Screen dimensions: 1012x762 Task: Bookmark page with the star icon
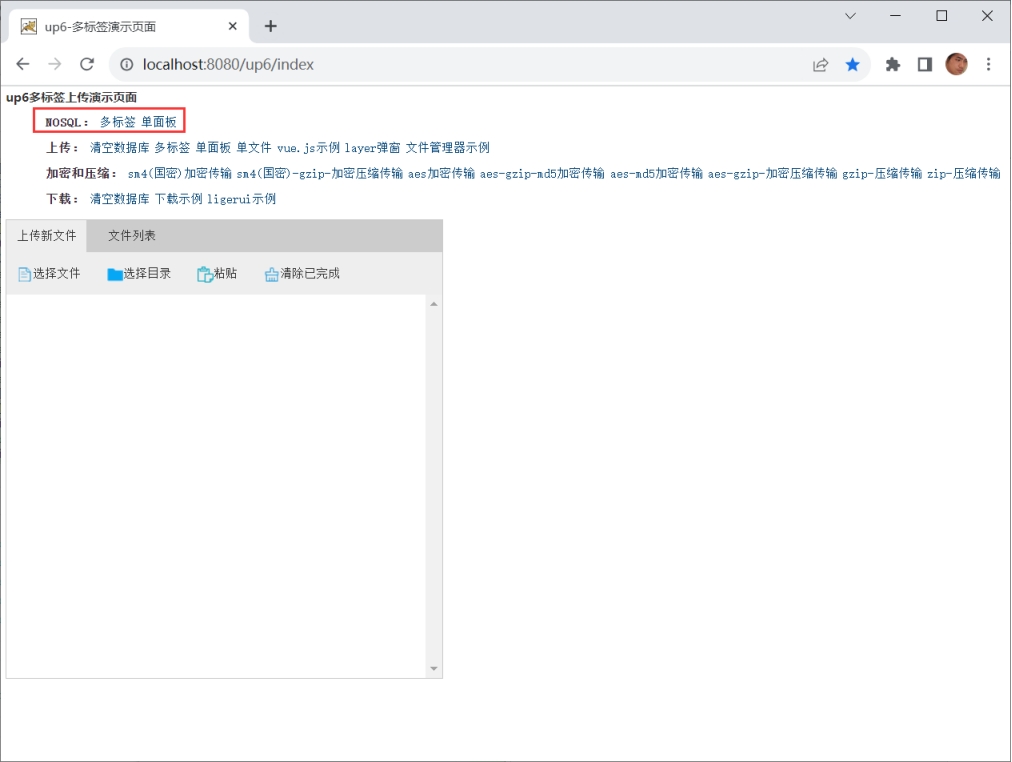(x=852, y=64)
